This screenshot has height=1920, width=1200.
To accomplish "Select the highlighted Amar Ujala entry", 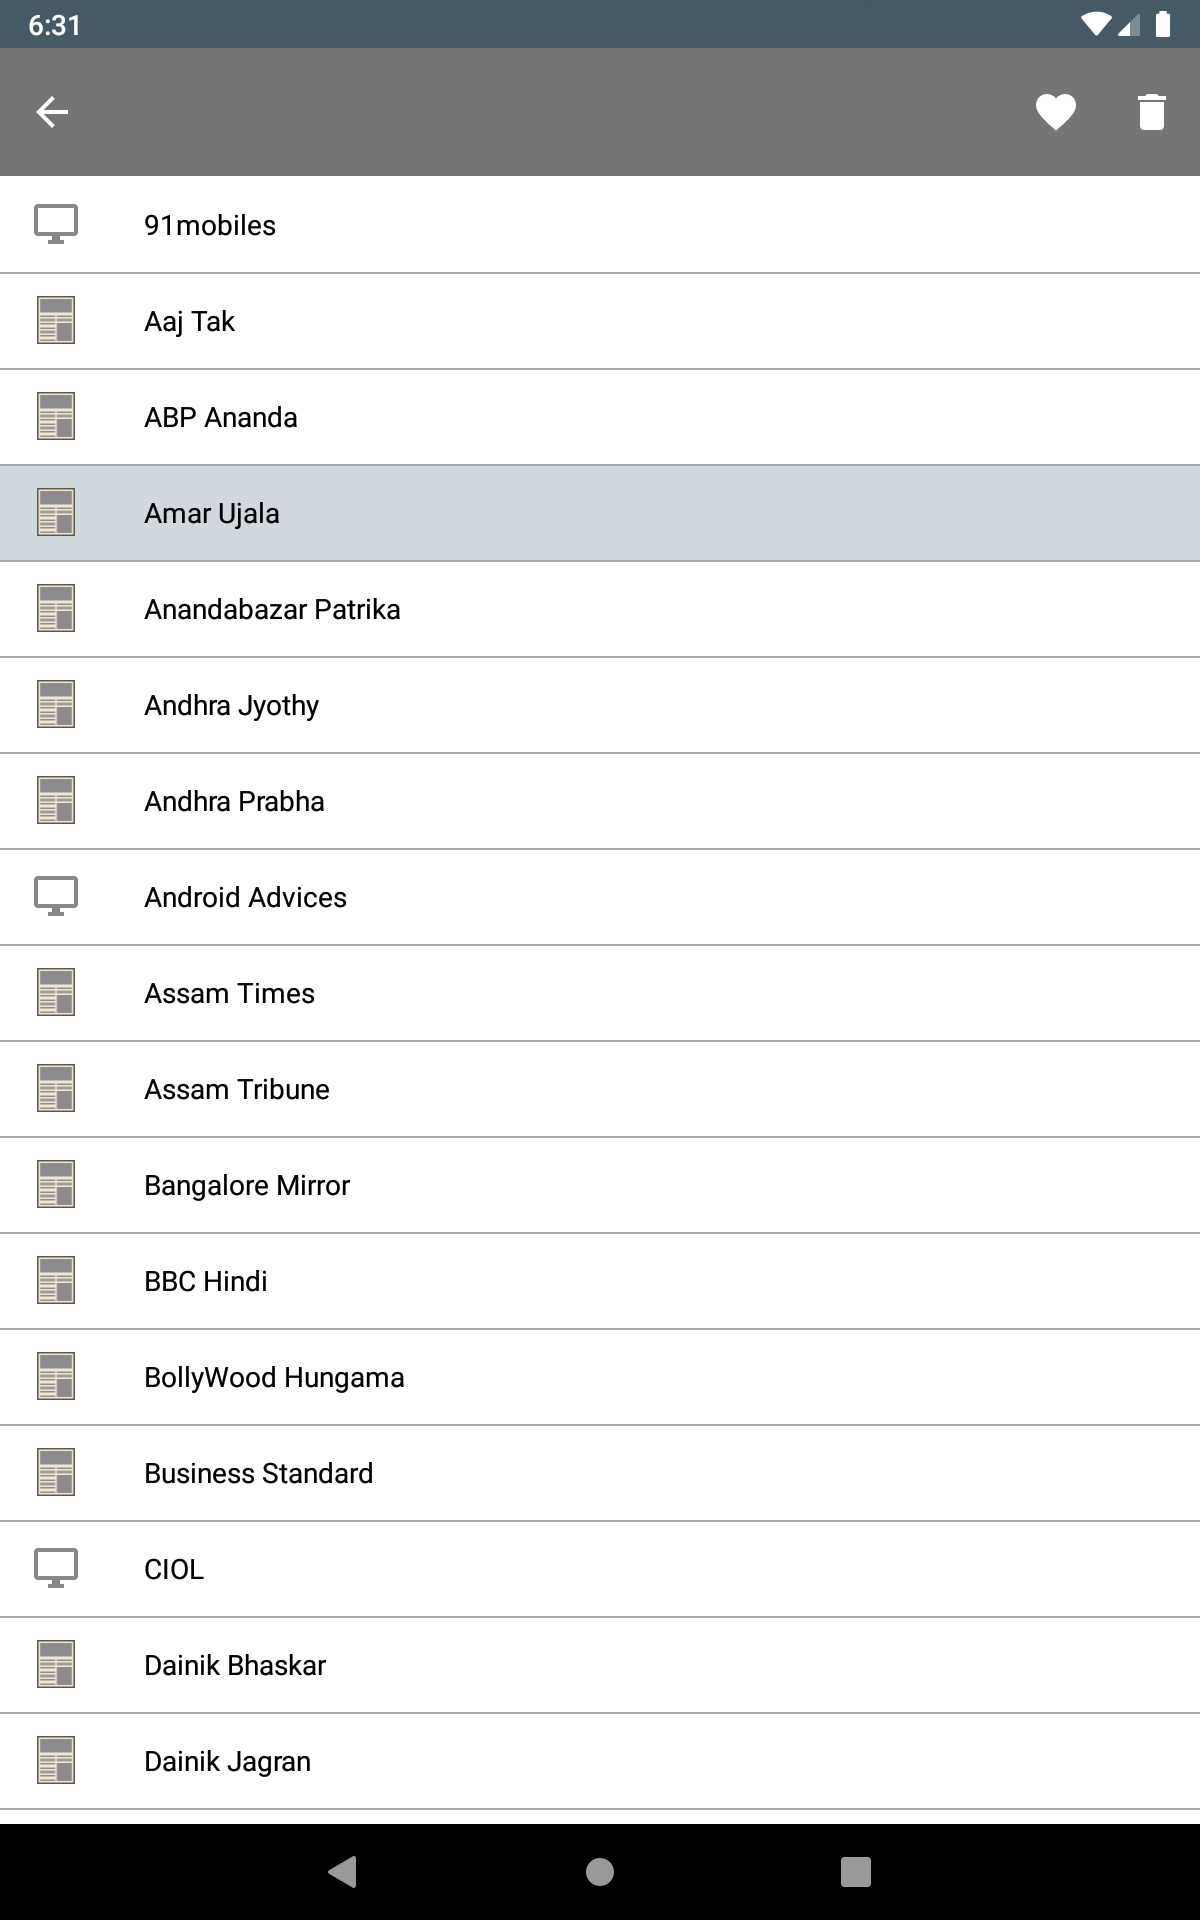I will coord(600,513).
